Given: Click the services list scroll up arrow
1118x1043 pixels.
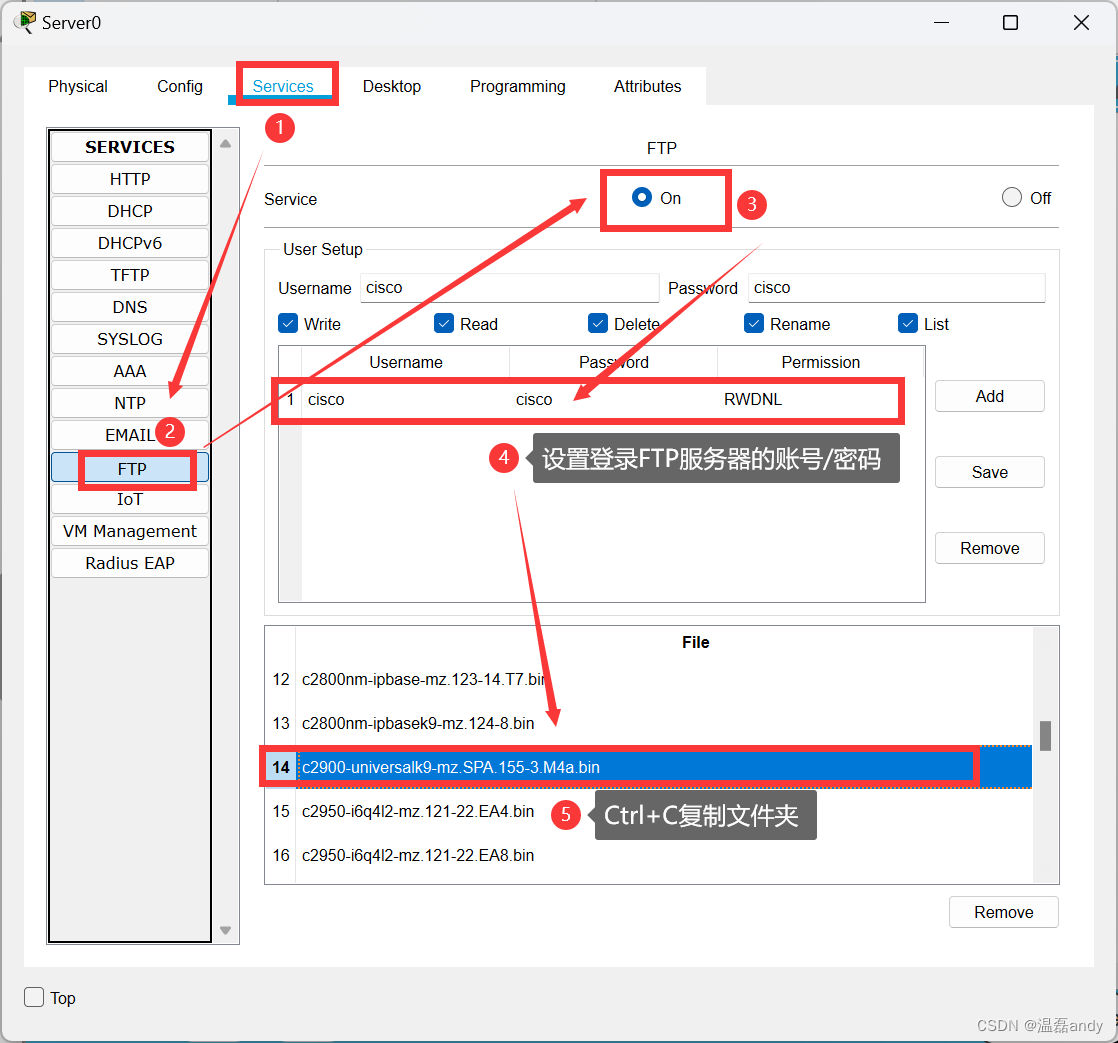Looking at the screenshot, I should (x=225, y=143).
